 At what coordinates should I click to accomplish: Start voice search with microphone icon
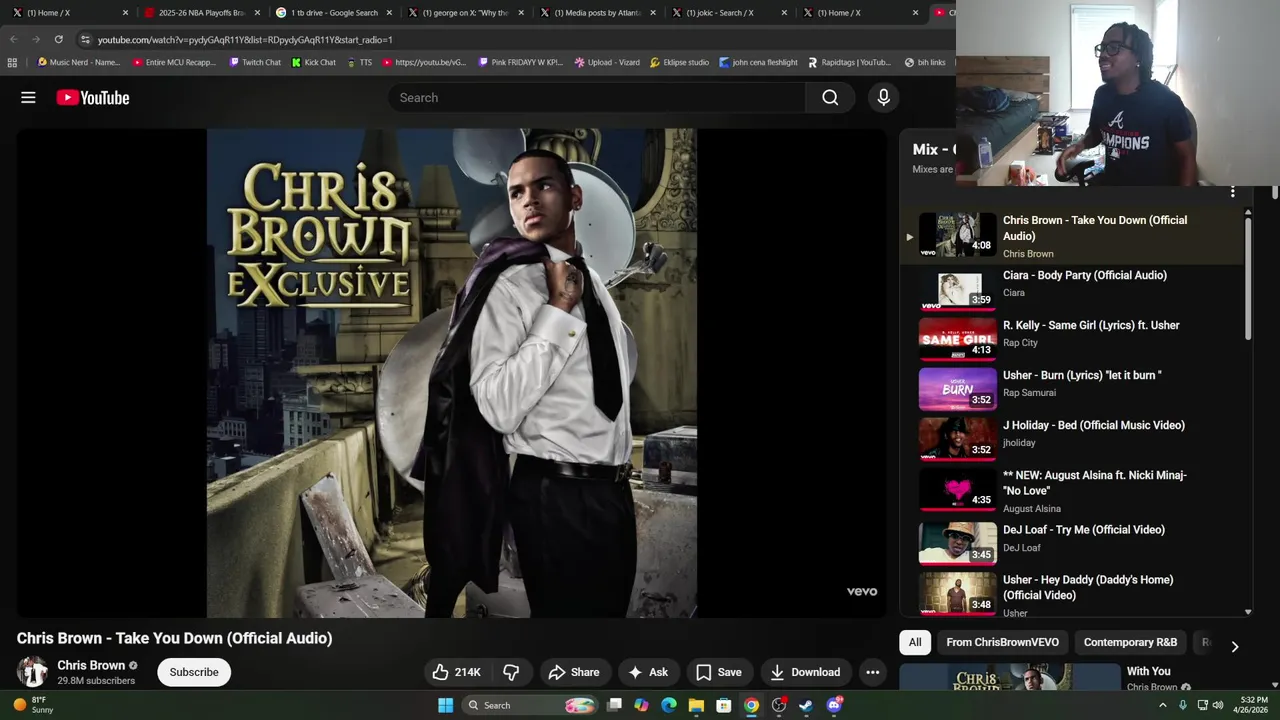point(883,97)
